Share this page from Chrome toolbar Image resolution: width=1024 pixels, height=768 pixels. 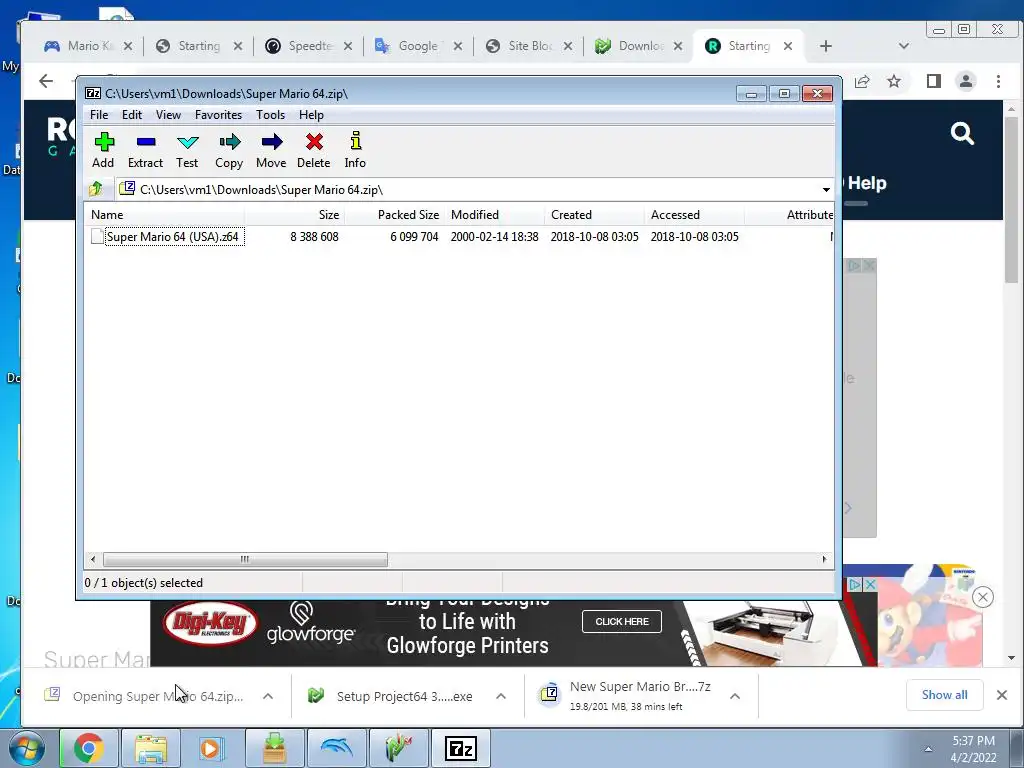(x=862, y=81)
